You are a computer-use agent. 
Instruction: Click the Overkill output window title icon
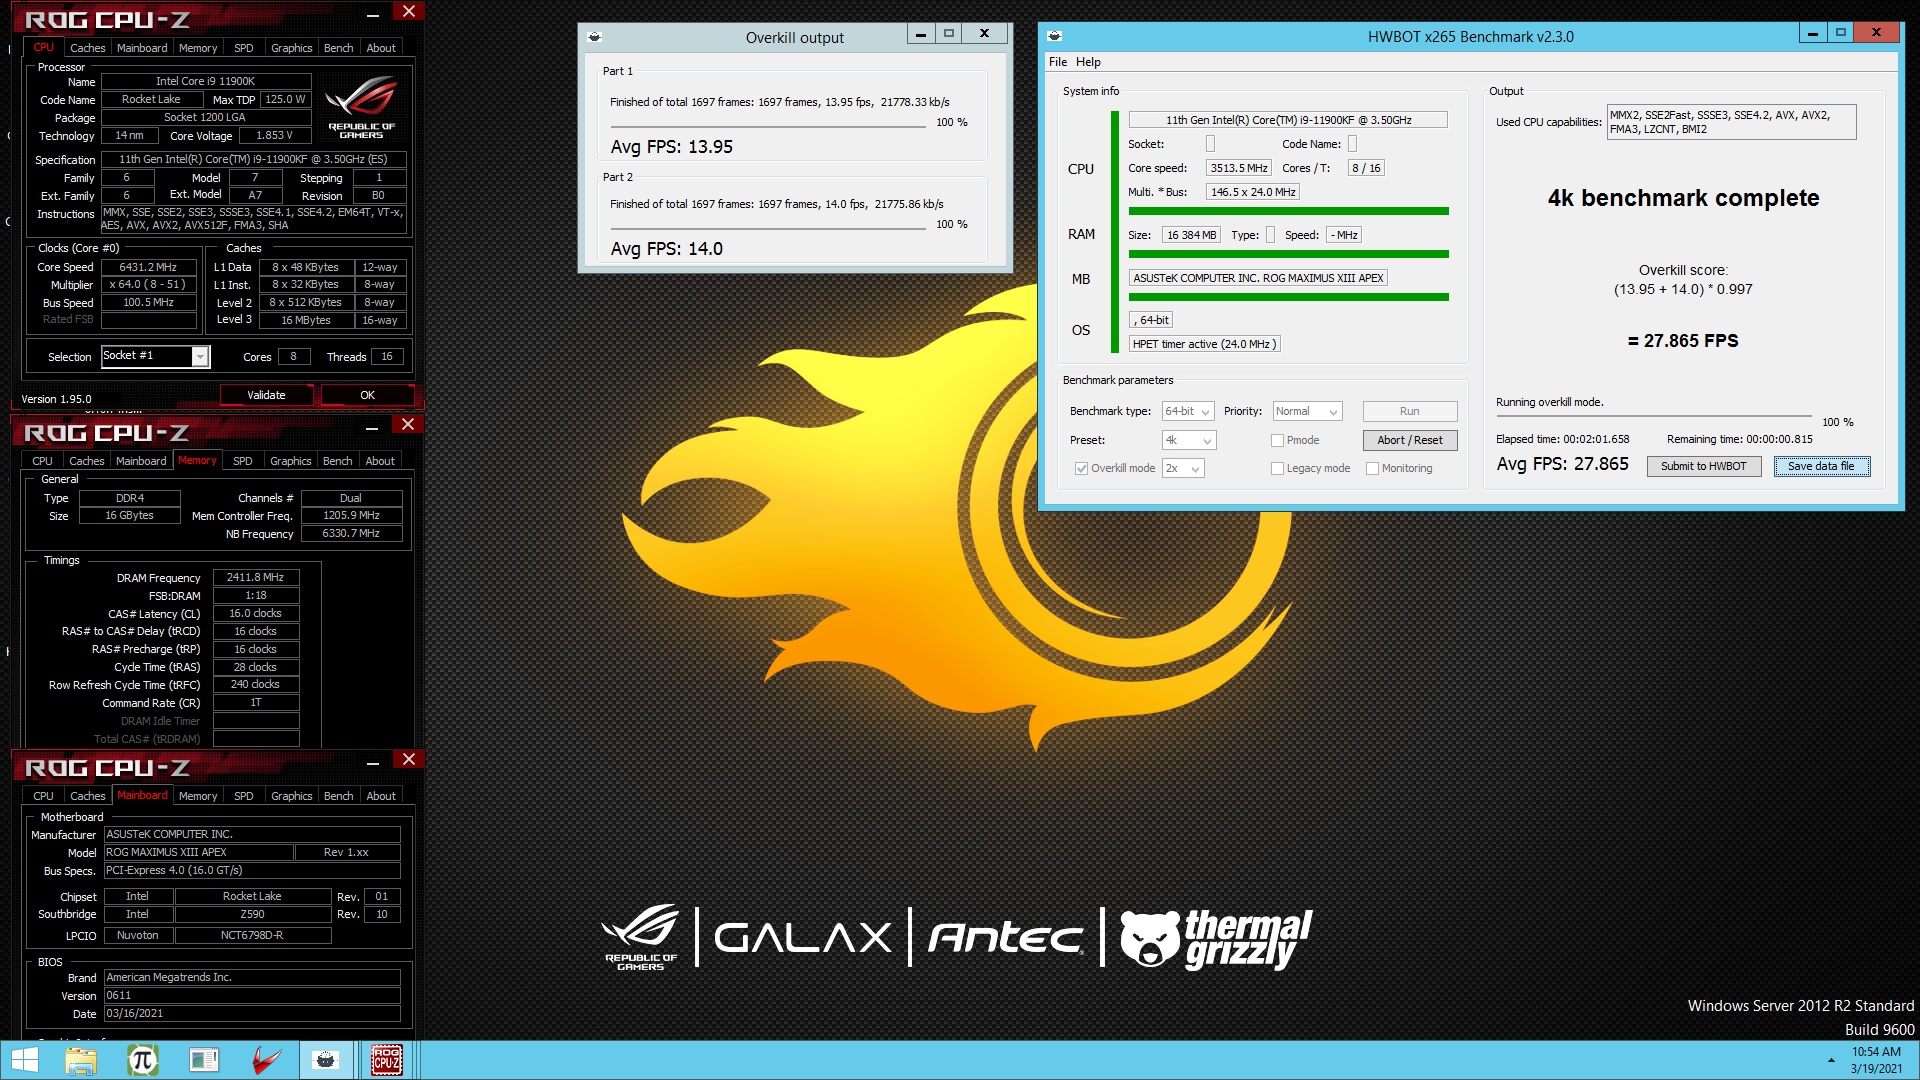[x=595, y=37]
